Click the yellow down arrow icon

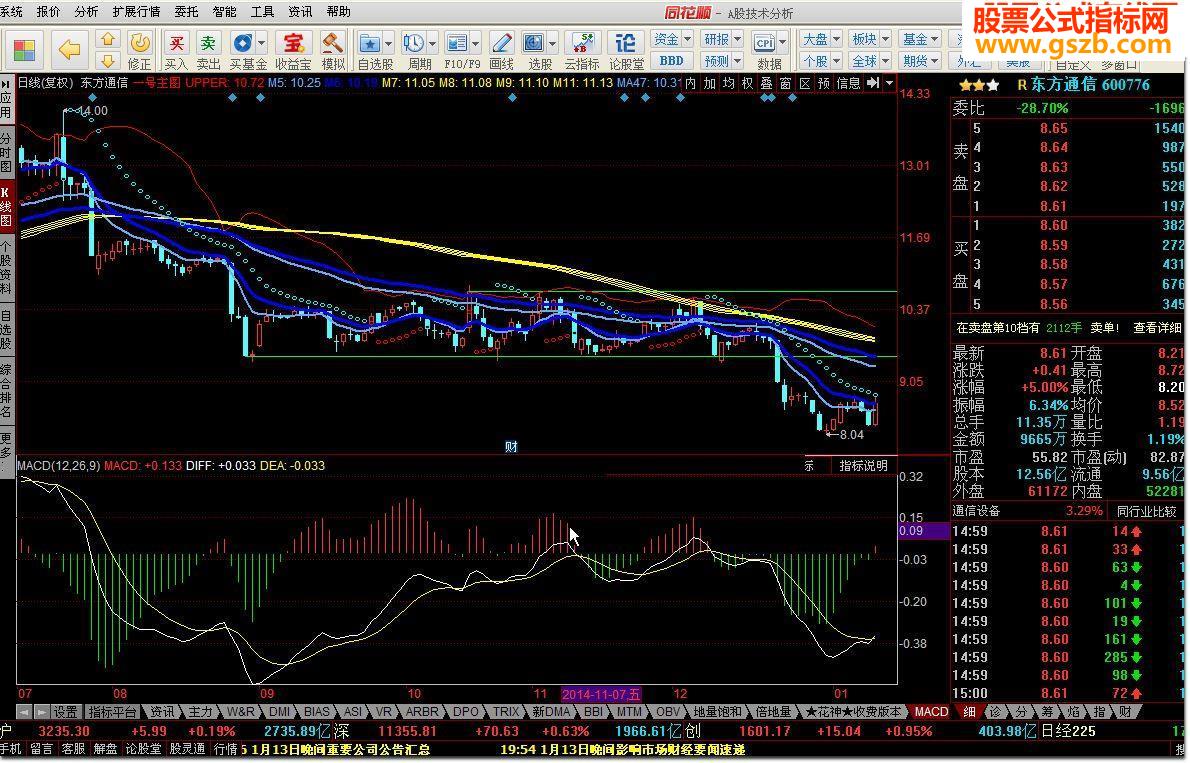(108, 61)
